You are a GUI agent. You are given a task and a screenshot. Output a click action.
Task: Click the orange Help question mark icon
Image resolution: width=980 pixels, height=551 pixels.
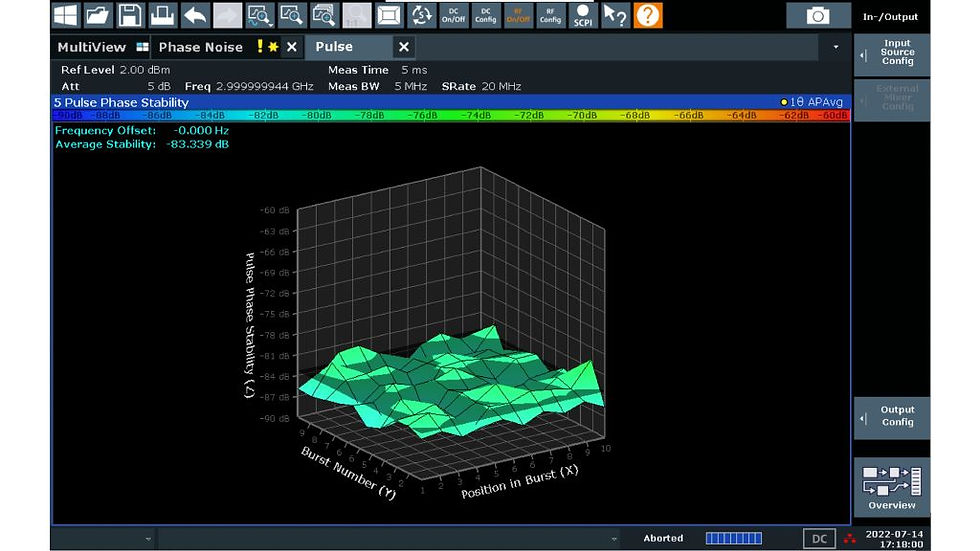(x=648, y=14)
